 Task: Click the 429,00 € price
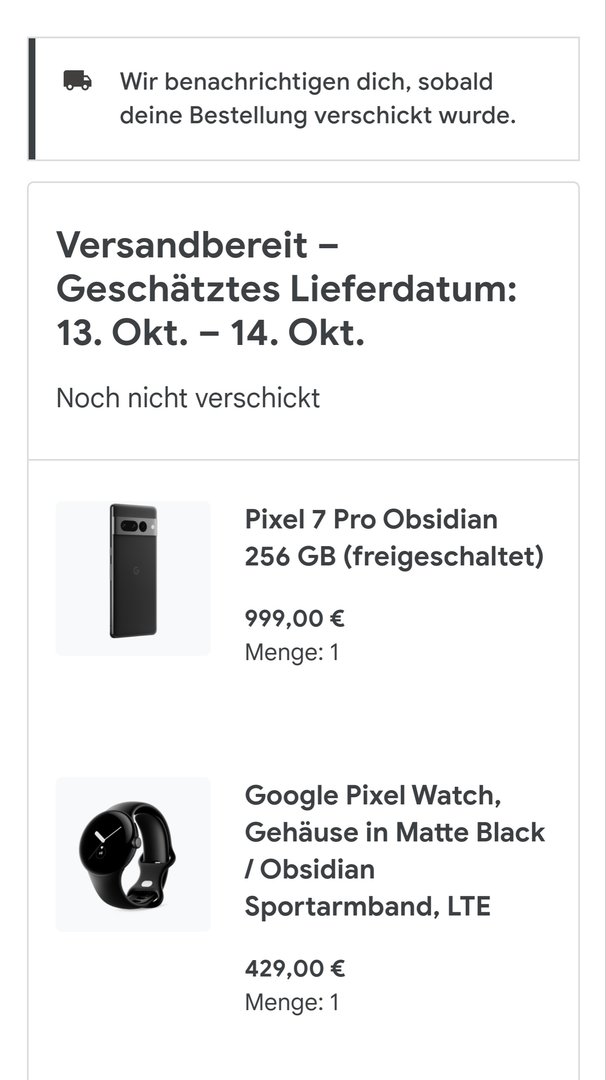point(294,968)
